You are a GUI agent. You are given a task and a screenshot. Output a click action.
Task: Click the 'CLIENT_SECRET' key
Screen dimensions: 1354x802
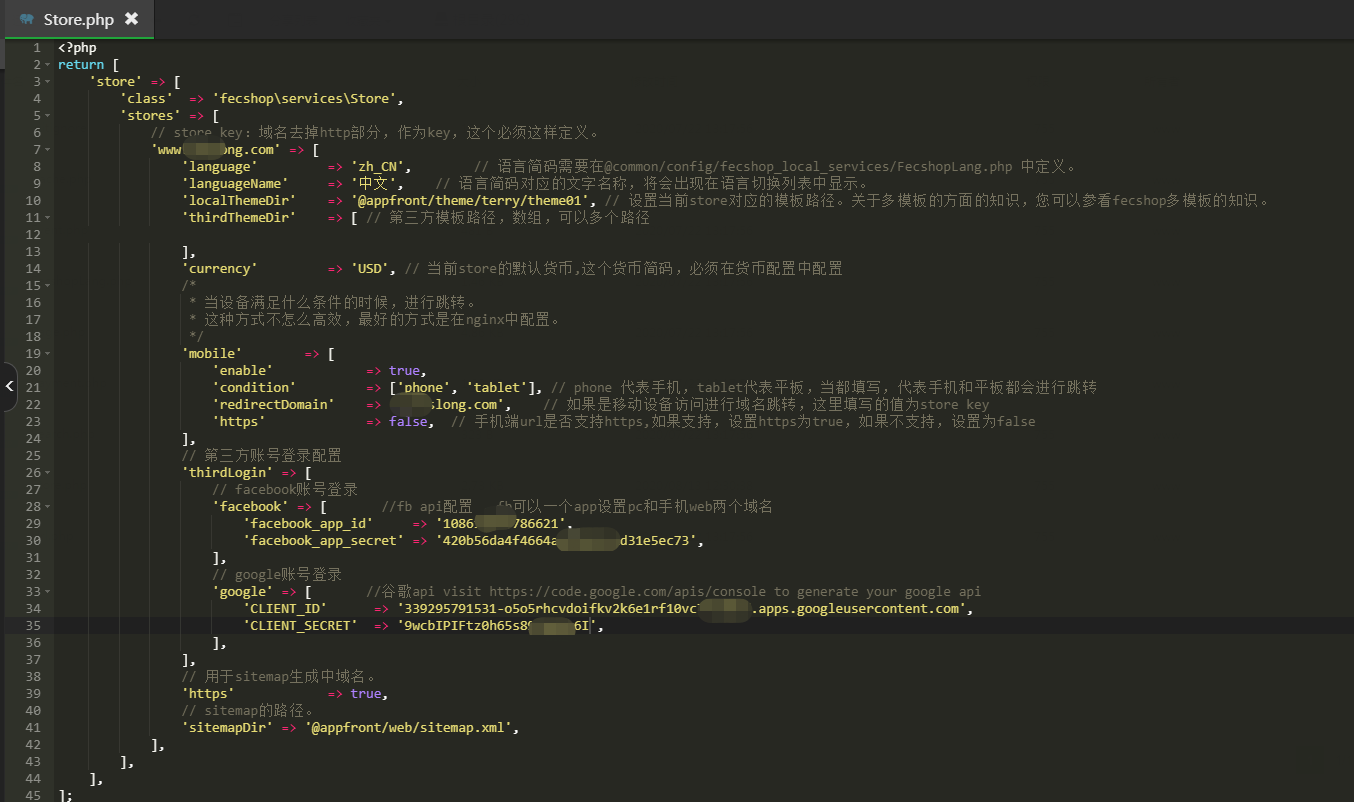tap(301, 626)
